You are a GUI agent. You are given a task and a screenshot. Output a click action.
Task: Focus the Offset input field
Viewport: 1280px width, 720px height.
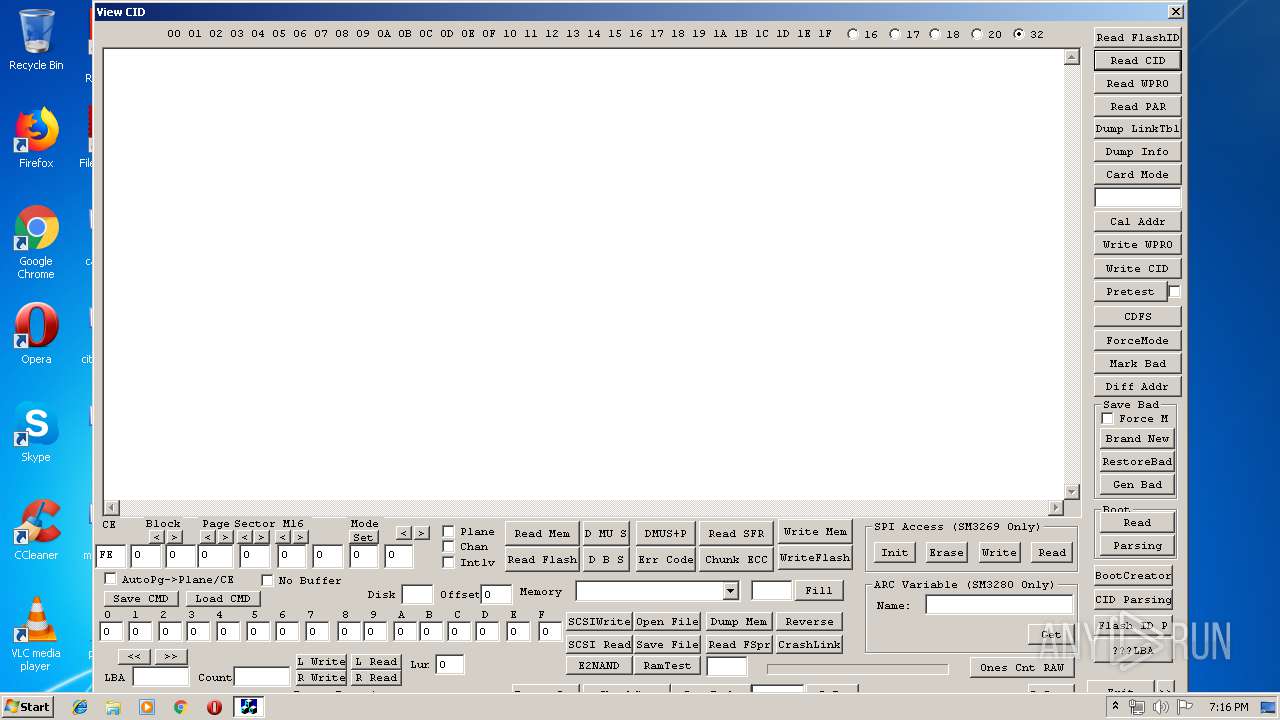click(497, 595)
